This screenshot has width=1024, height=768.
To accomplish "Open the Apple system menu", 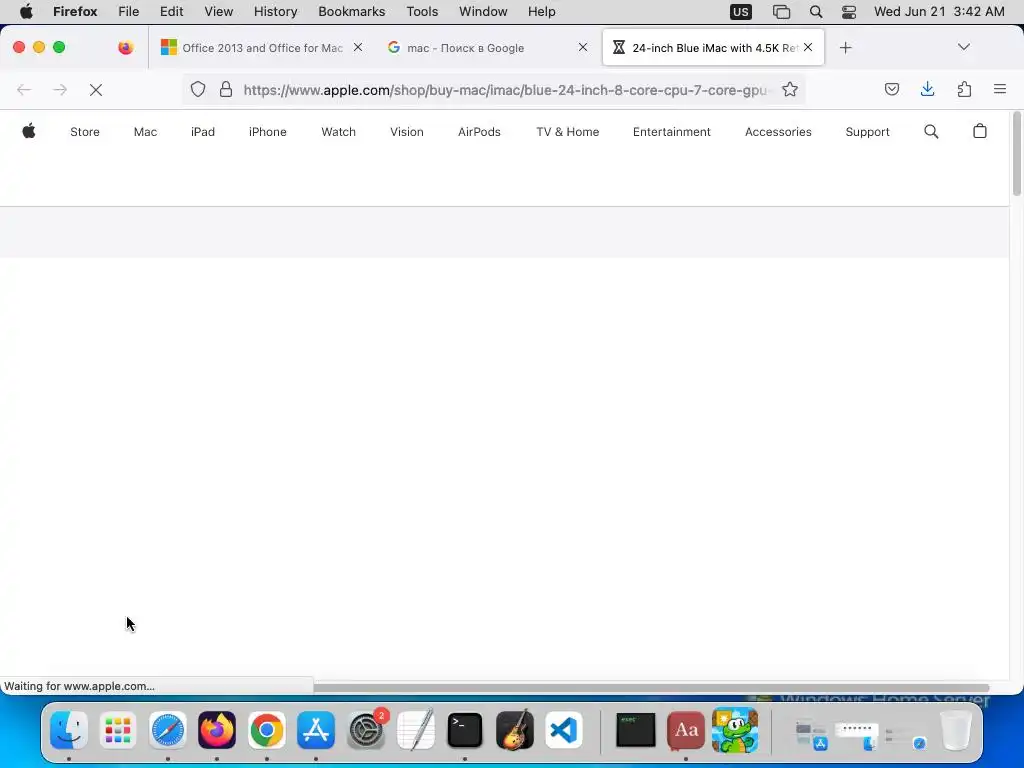I will [26, 12].
